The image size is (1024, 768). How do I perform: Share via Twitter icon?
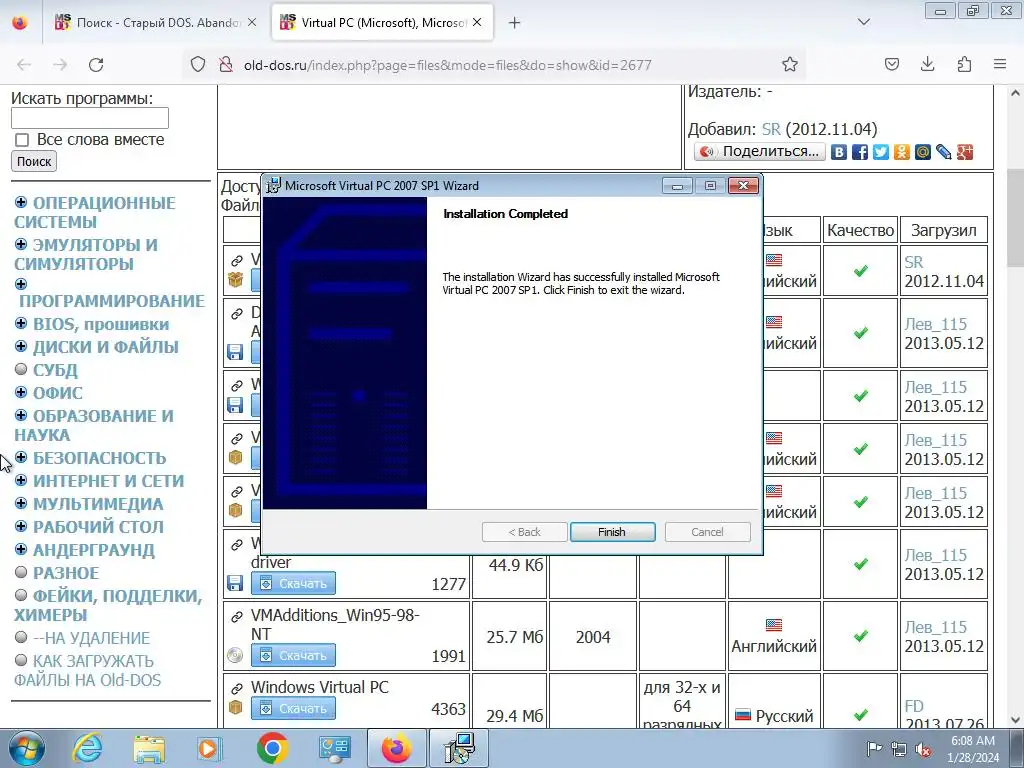(880, 152)
